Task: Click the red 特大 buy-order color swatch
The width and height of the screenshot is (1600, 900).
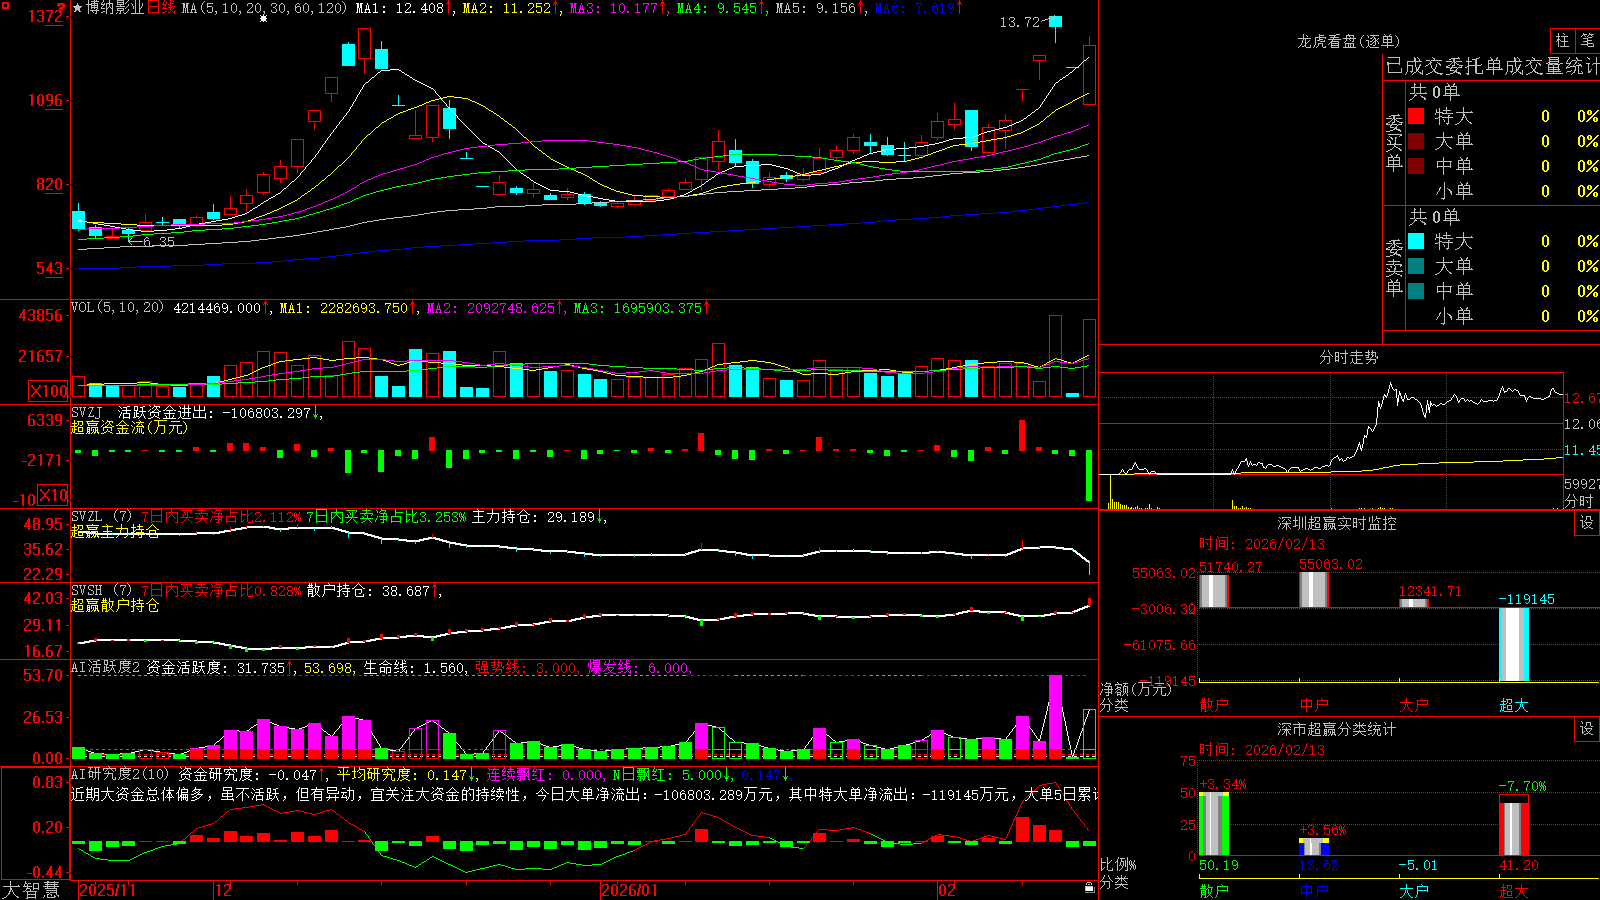Action: [1416, 116]
